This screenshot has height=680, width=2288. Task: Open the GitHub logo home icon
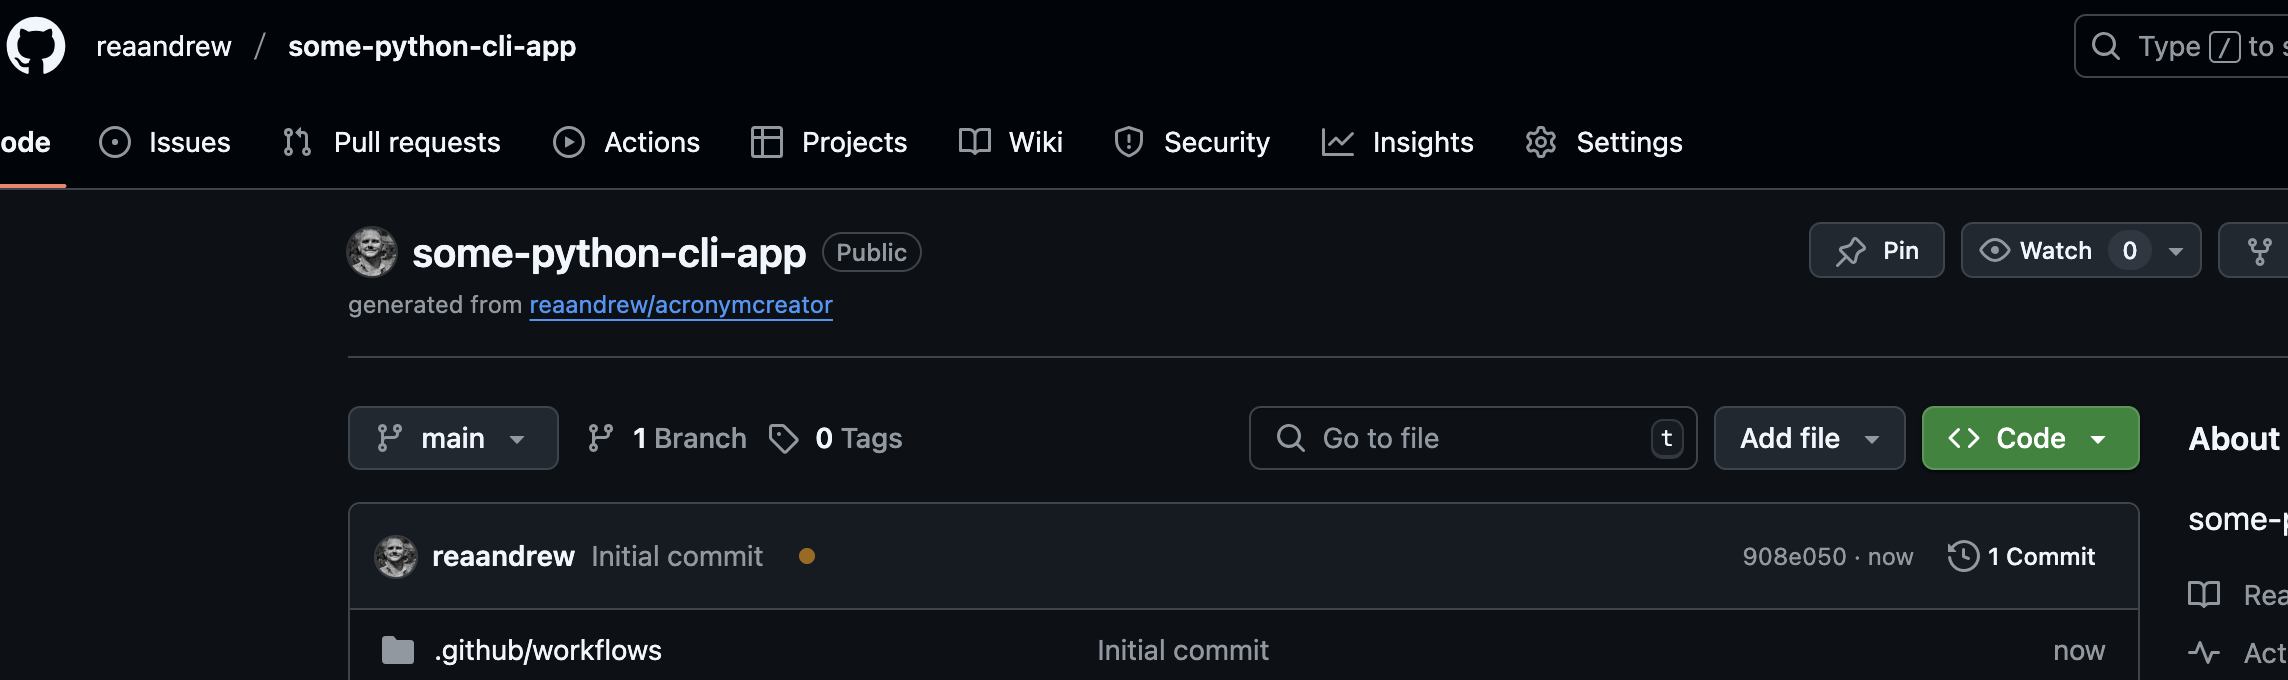[36, 46]
